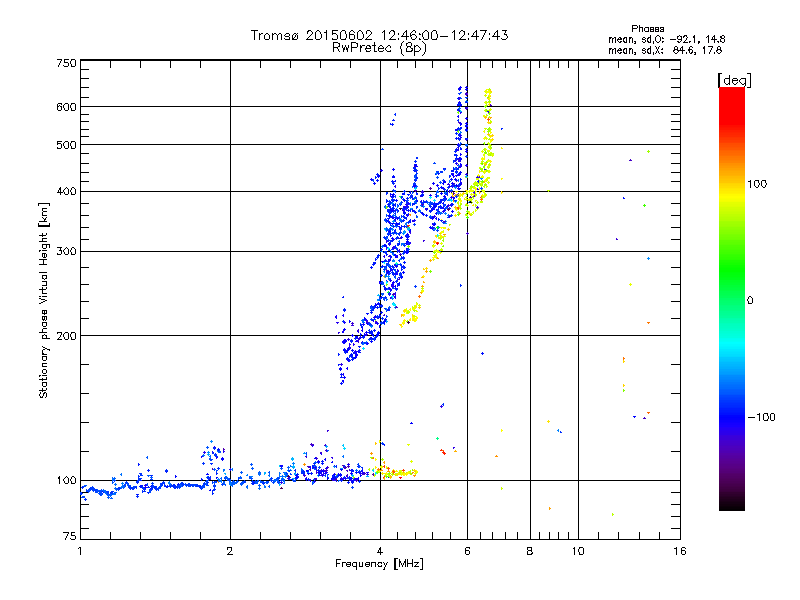Click the "500" height axis label
Viewport: 800px width, 600px height.
[x=67, y=145]
